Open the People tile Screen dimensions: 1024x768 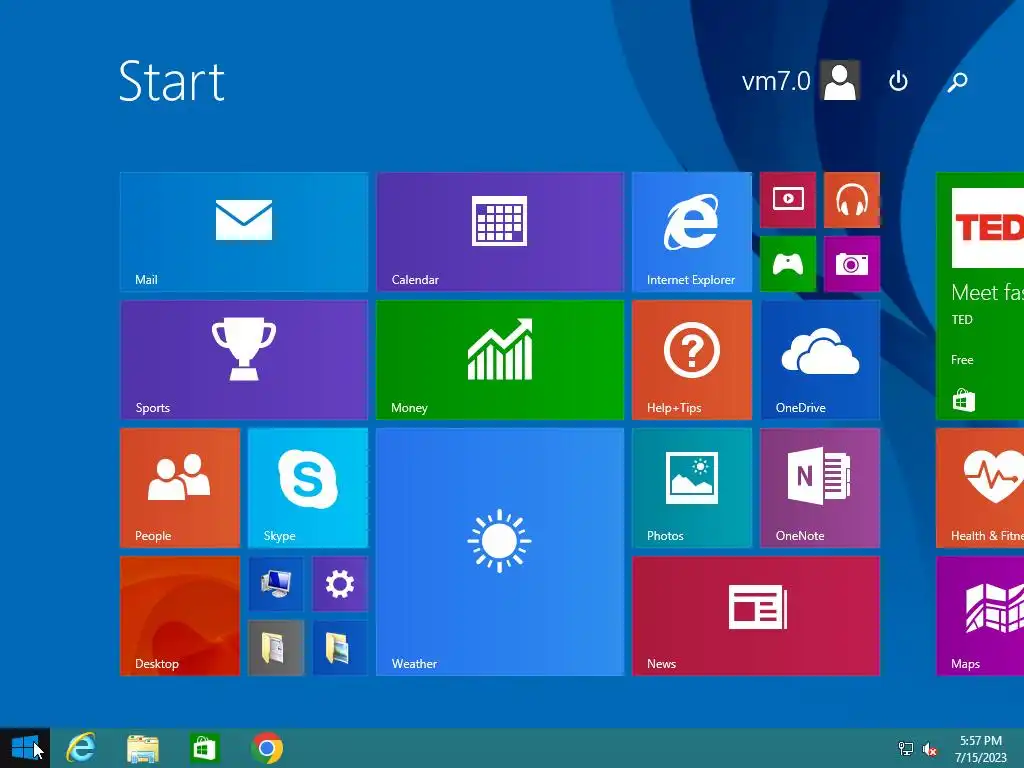click(x=180, y=488)
